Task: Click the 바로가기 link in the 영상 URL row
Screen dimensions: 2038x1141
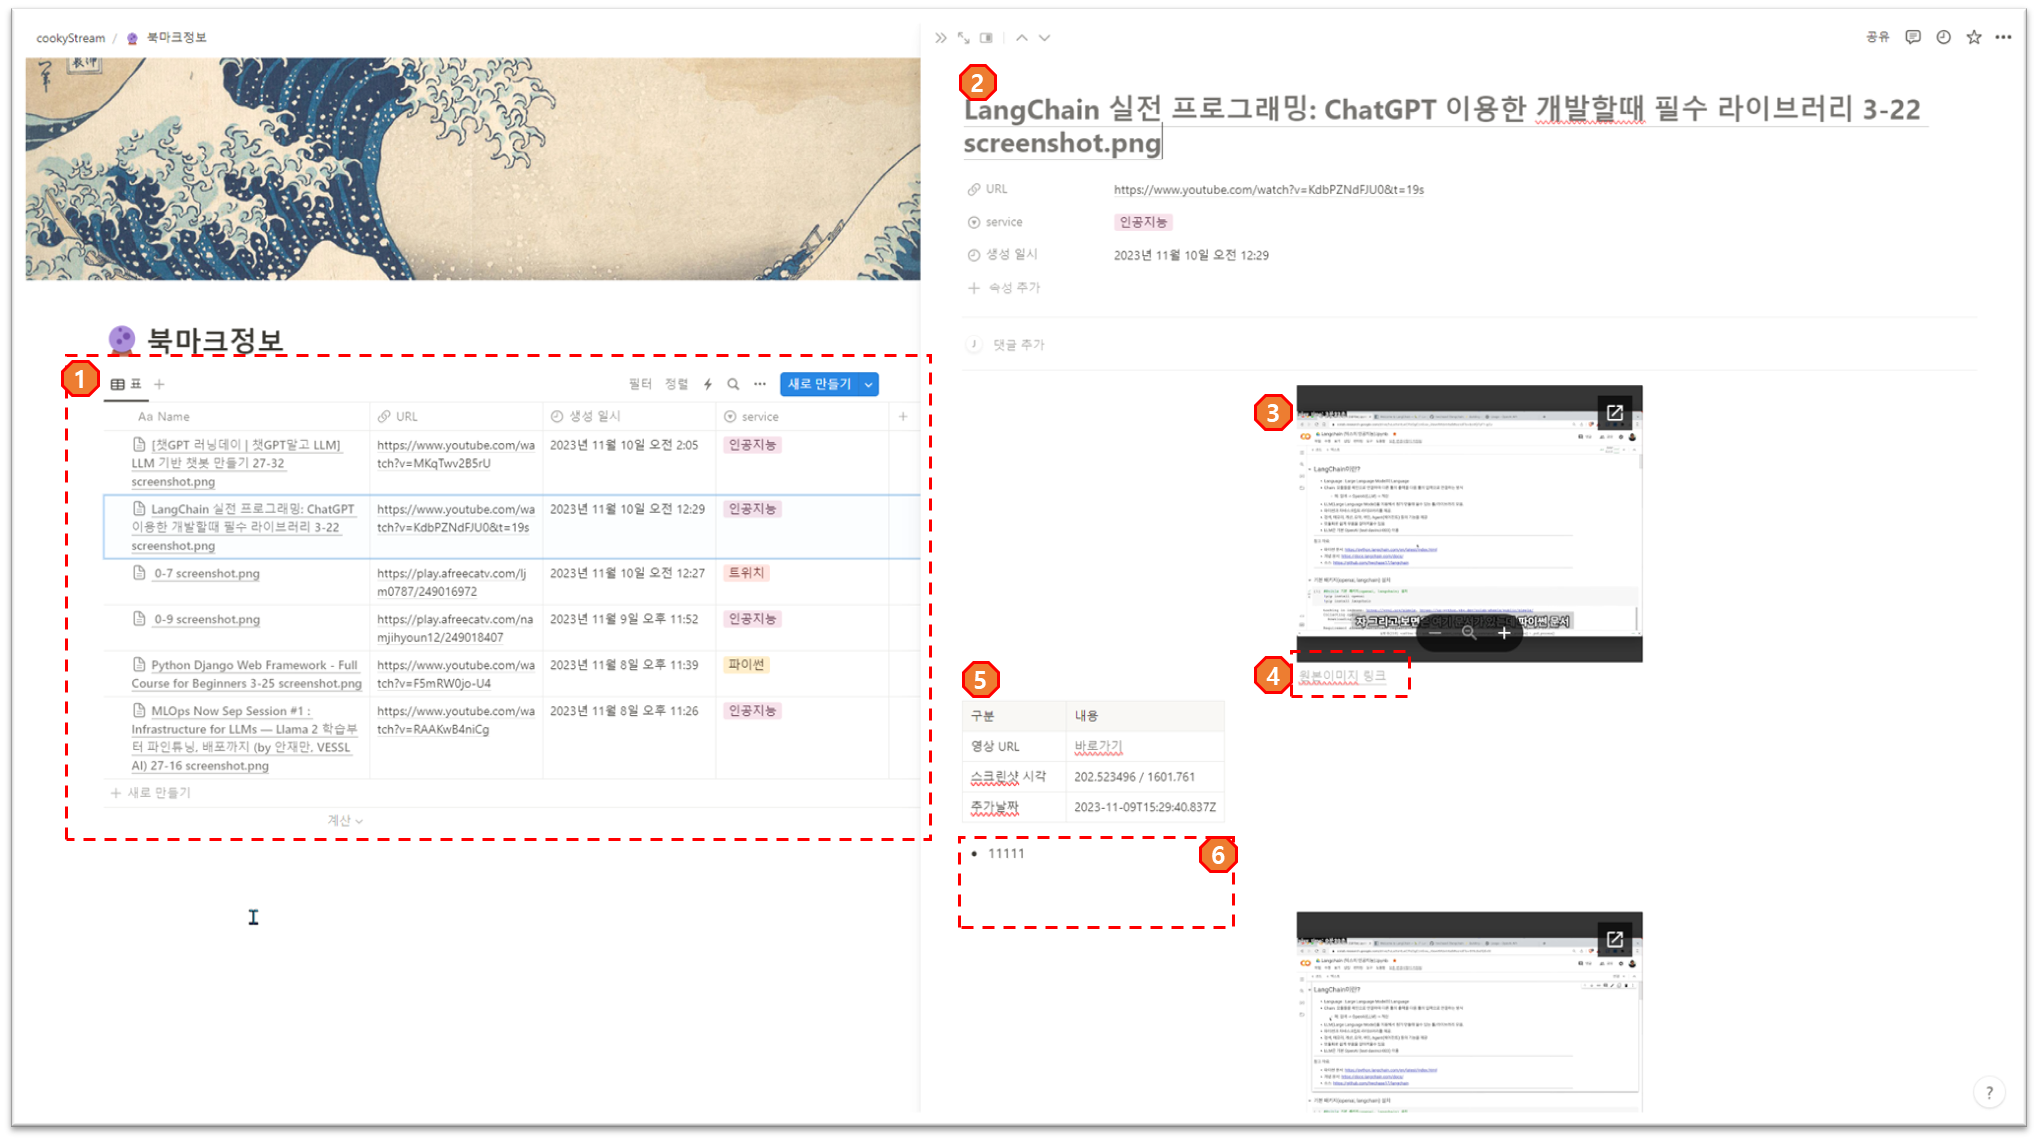Action: point(1098,746)
